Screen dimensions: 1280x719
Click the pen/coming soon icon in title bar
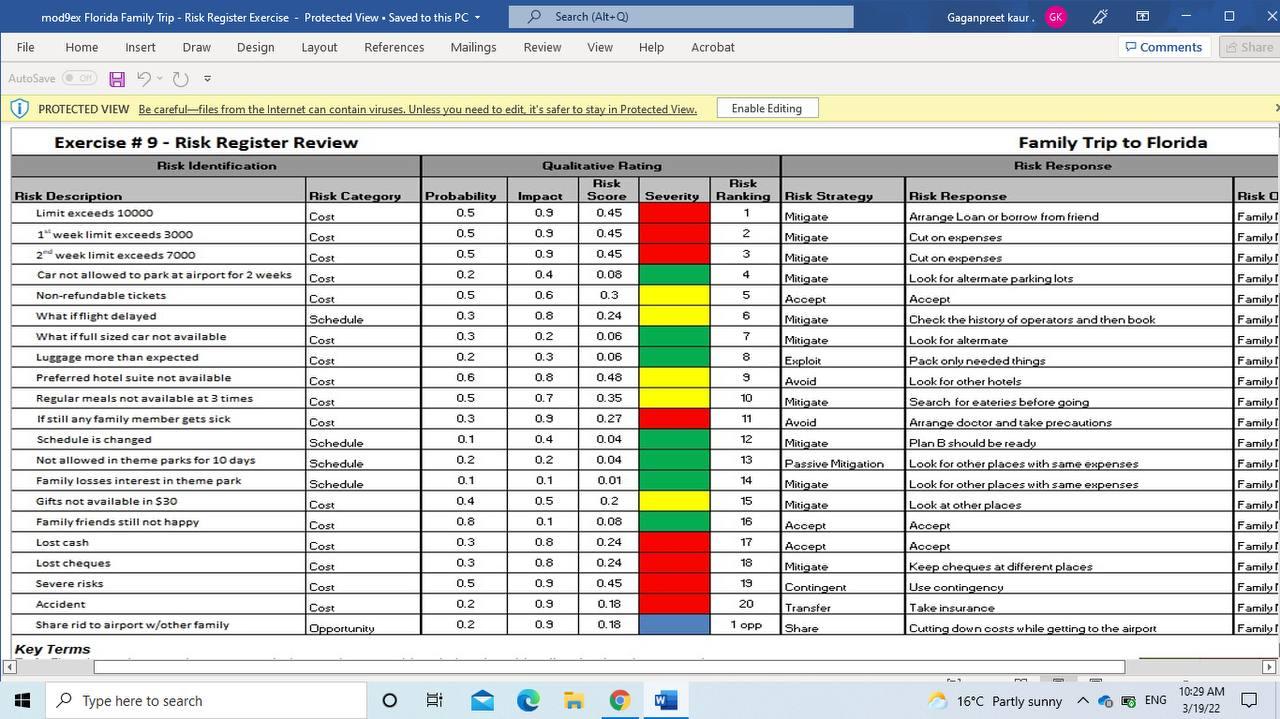click(1100, 17)
